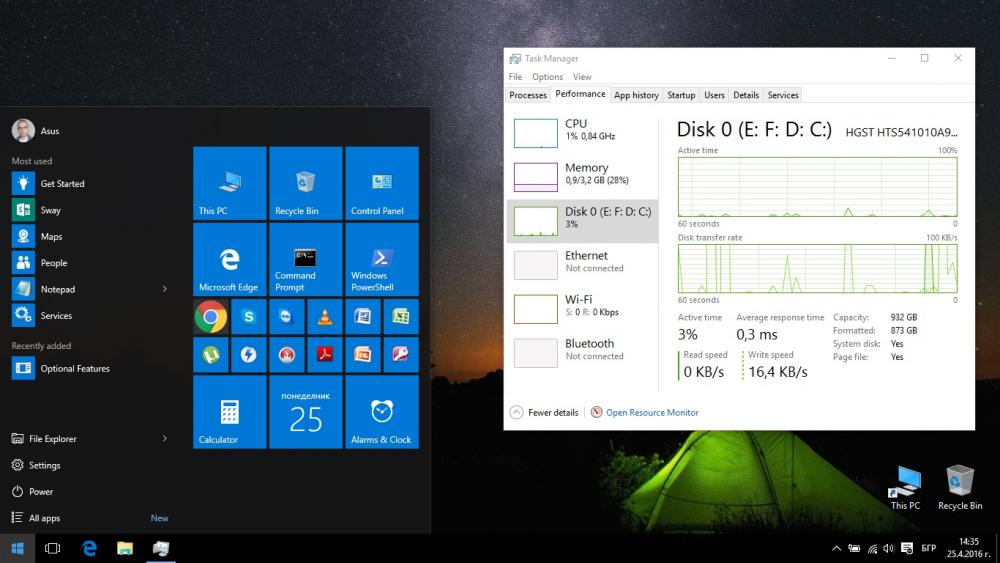Open Task View on the taskbar
Image resolution: width=1000 pixels, height=563 pixels.
(52, 548)
